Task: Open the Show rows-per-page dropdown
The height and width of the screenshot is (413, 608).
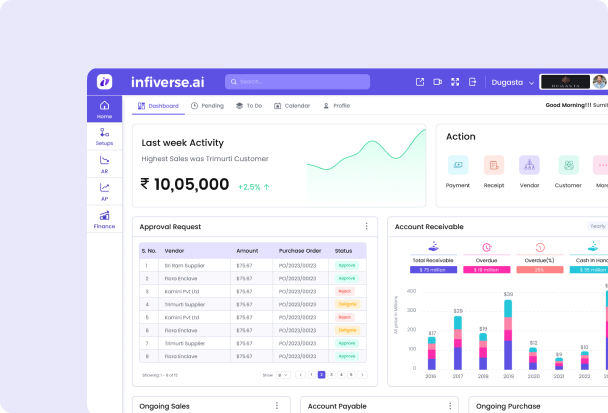Action: click(x=281, y=375)
